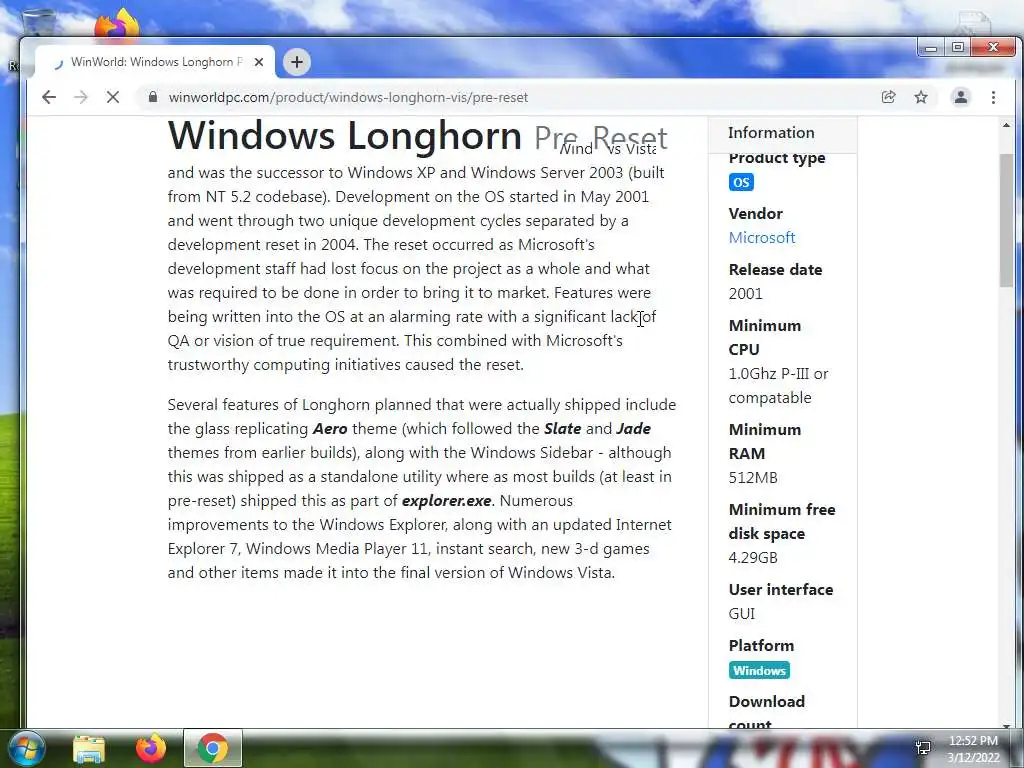Bookmark this page with the star icon
The image size is (1024, 768).
921,97
